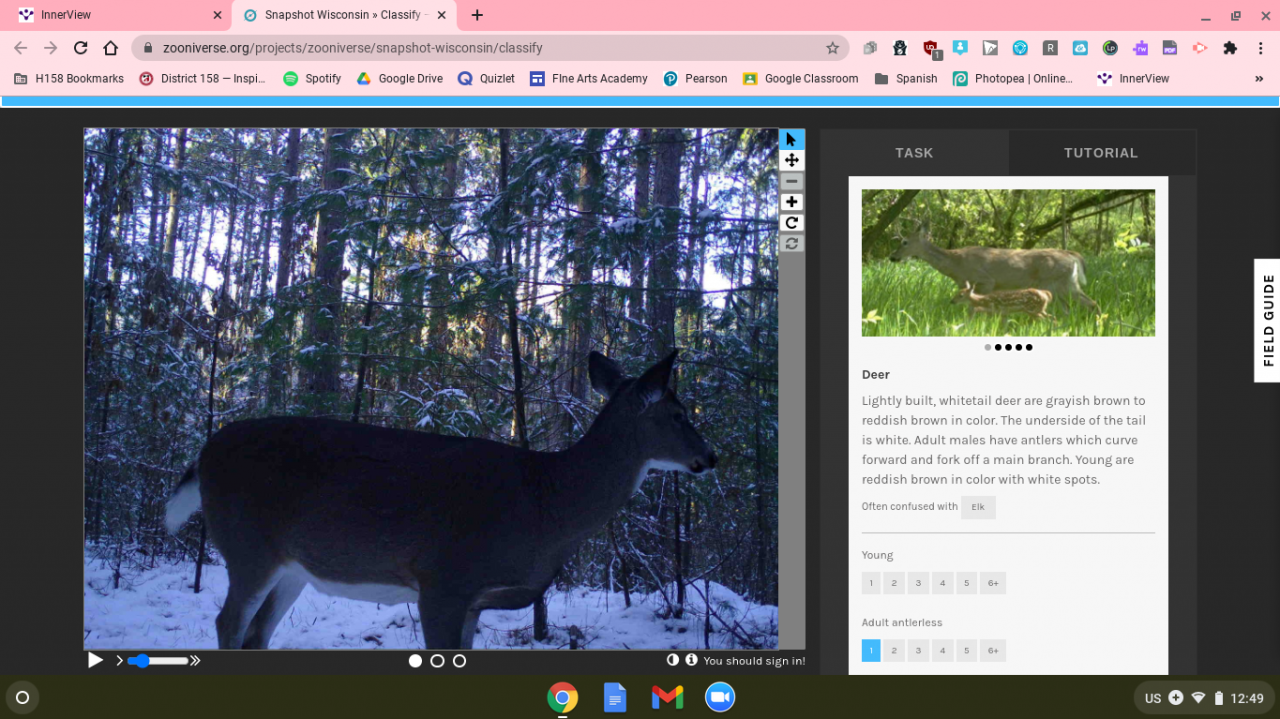Show more bookmarks with double chevron
The width and height of the screenshot is (1280, 719).
pos(1259,78)
